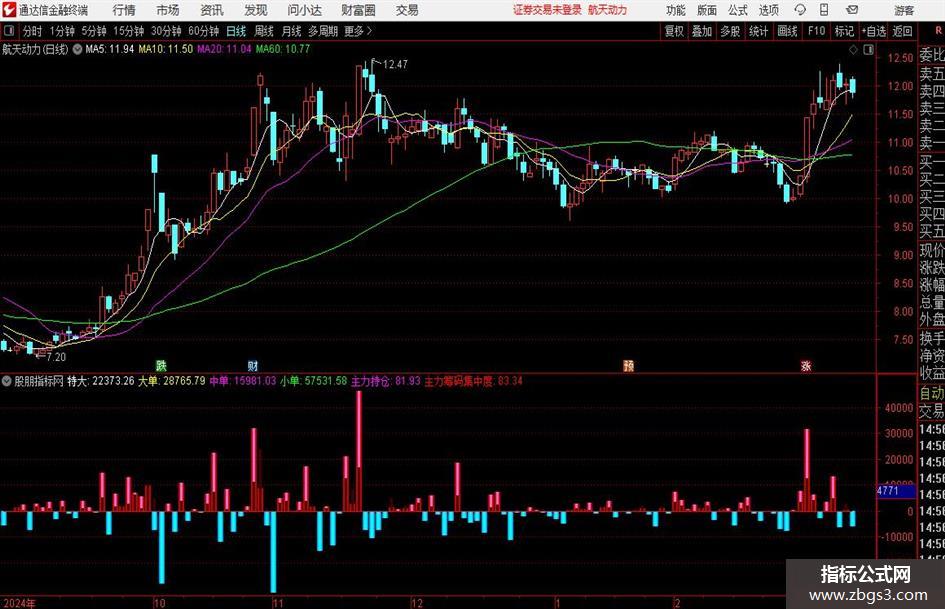Click the green 跌 event marker
The width and height of the screenshot is (945, 609).
click(161, 365)
